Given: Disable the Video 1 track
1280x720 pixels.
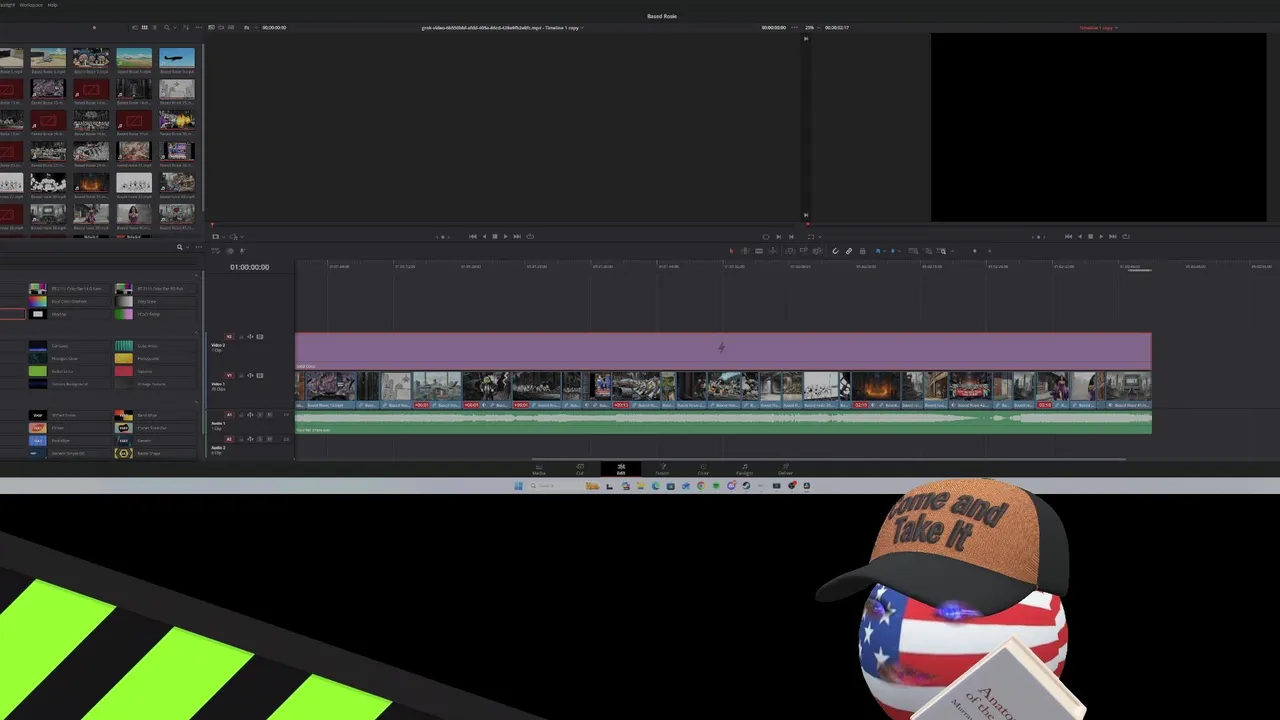Looking at the screenshot, I should coord(260,376).
